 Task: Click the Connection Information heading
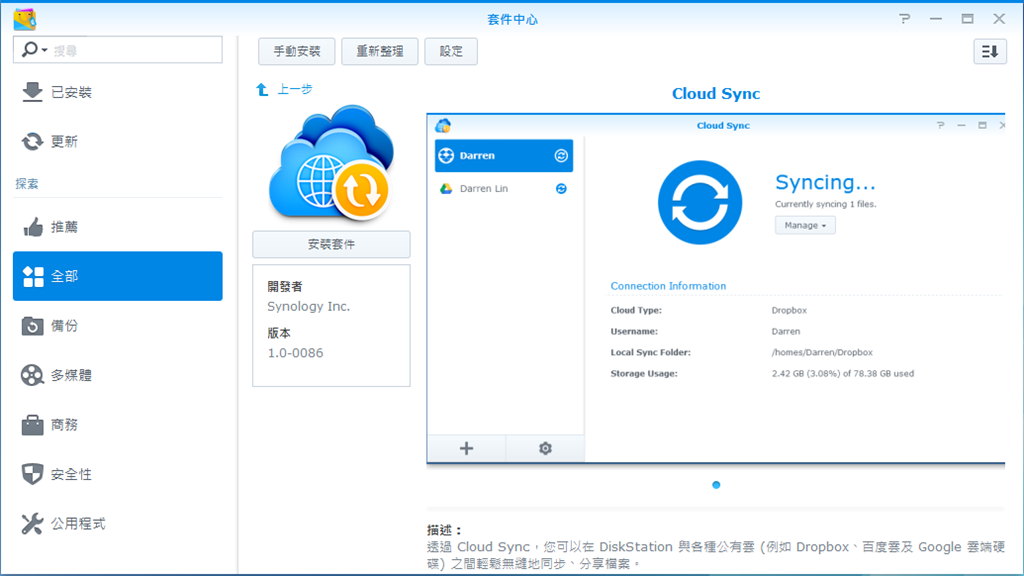tap(668, 286)
